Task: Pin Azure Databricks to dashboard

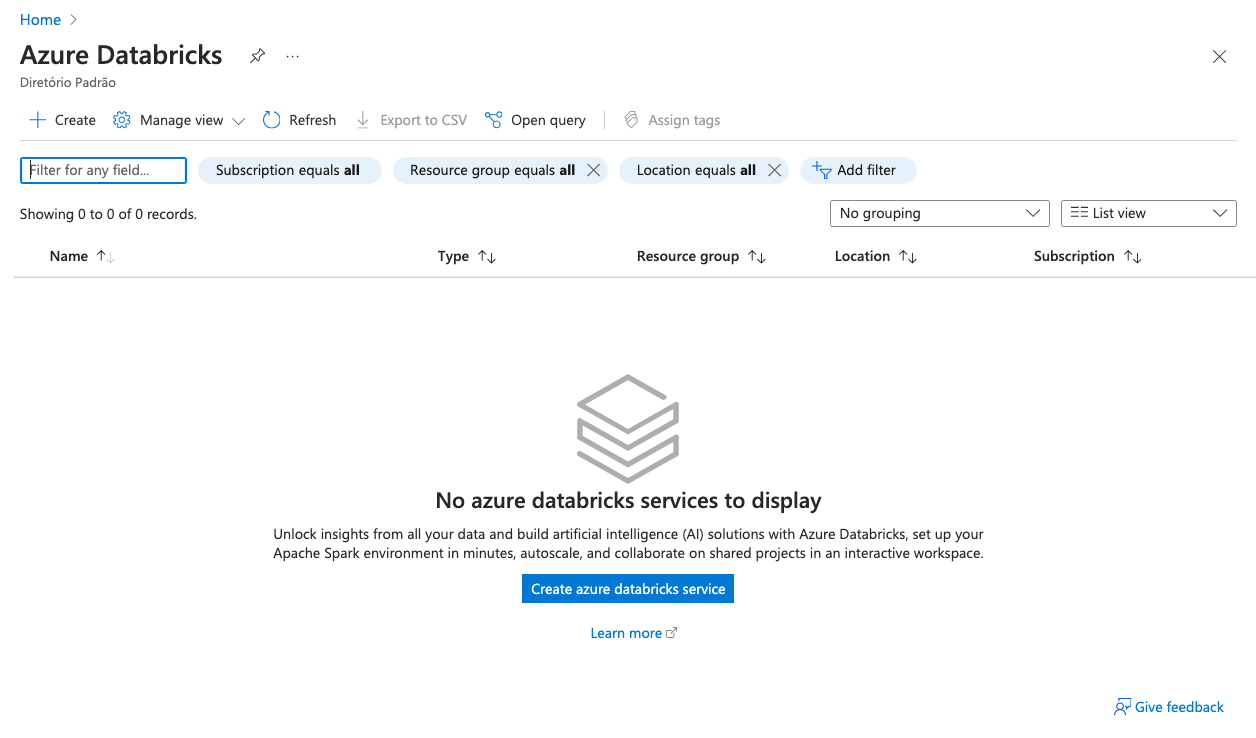Action: [257, 56]
